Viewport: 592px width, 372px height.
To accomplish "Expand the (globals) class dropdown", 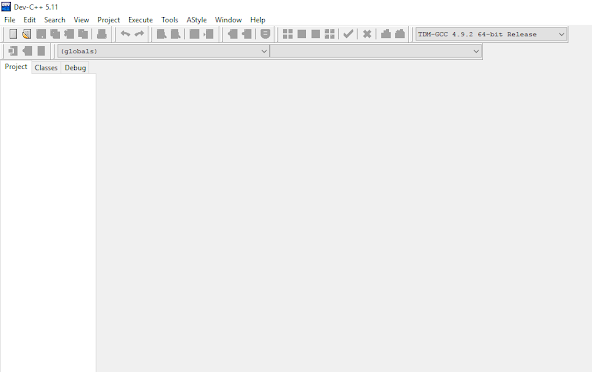I will [163, 51].
